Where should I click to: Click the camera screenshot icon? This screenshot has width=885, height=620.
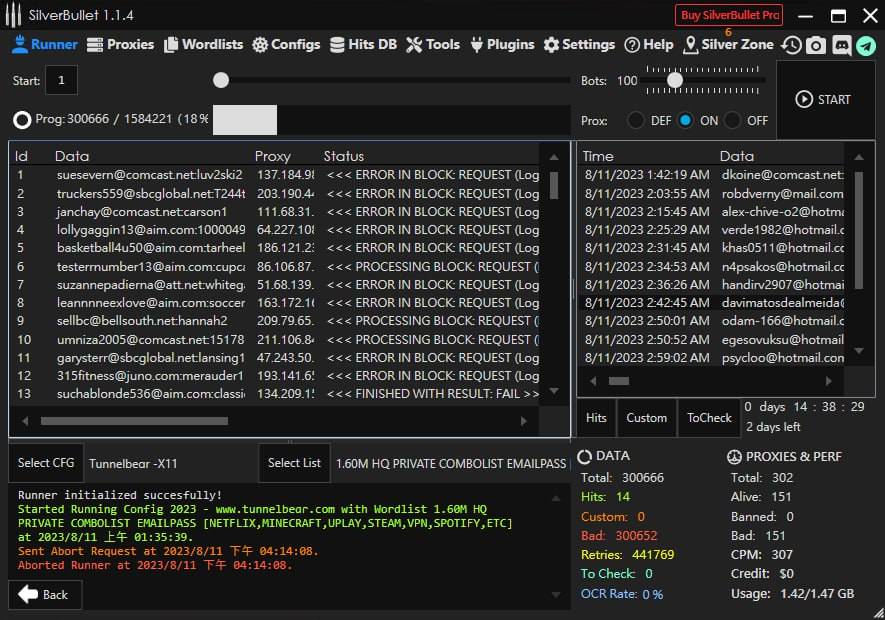click(x=816, y=45)
